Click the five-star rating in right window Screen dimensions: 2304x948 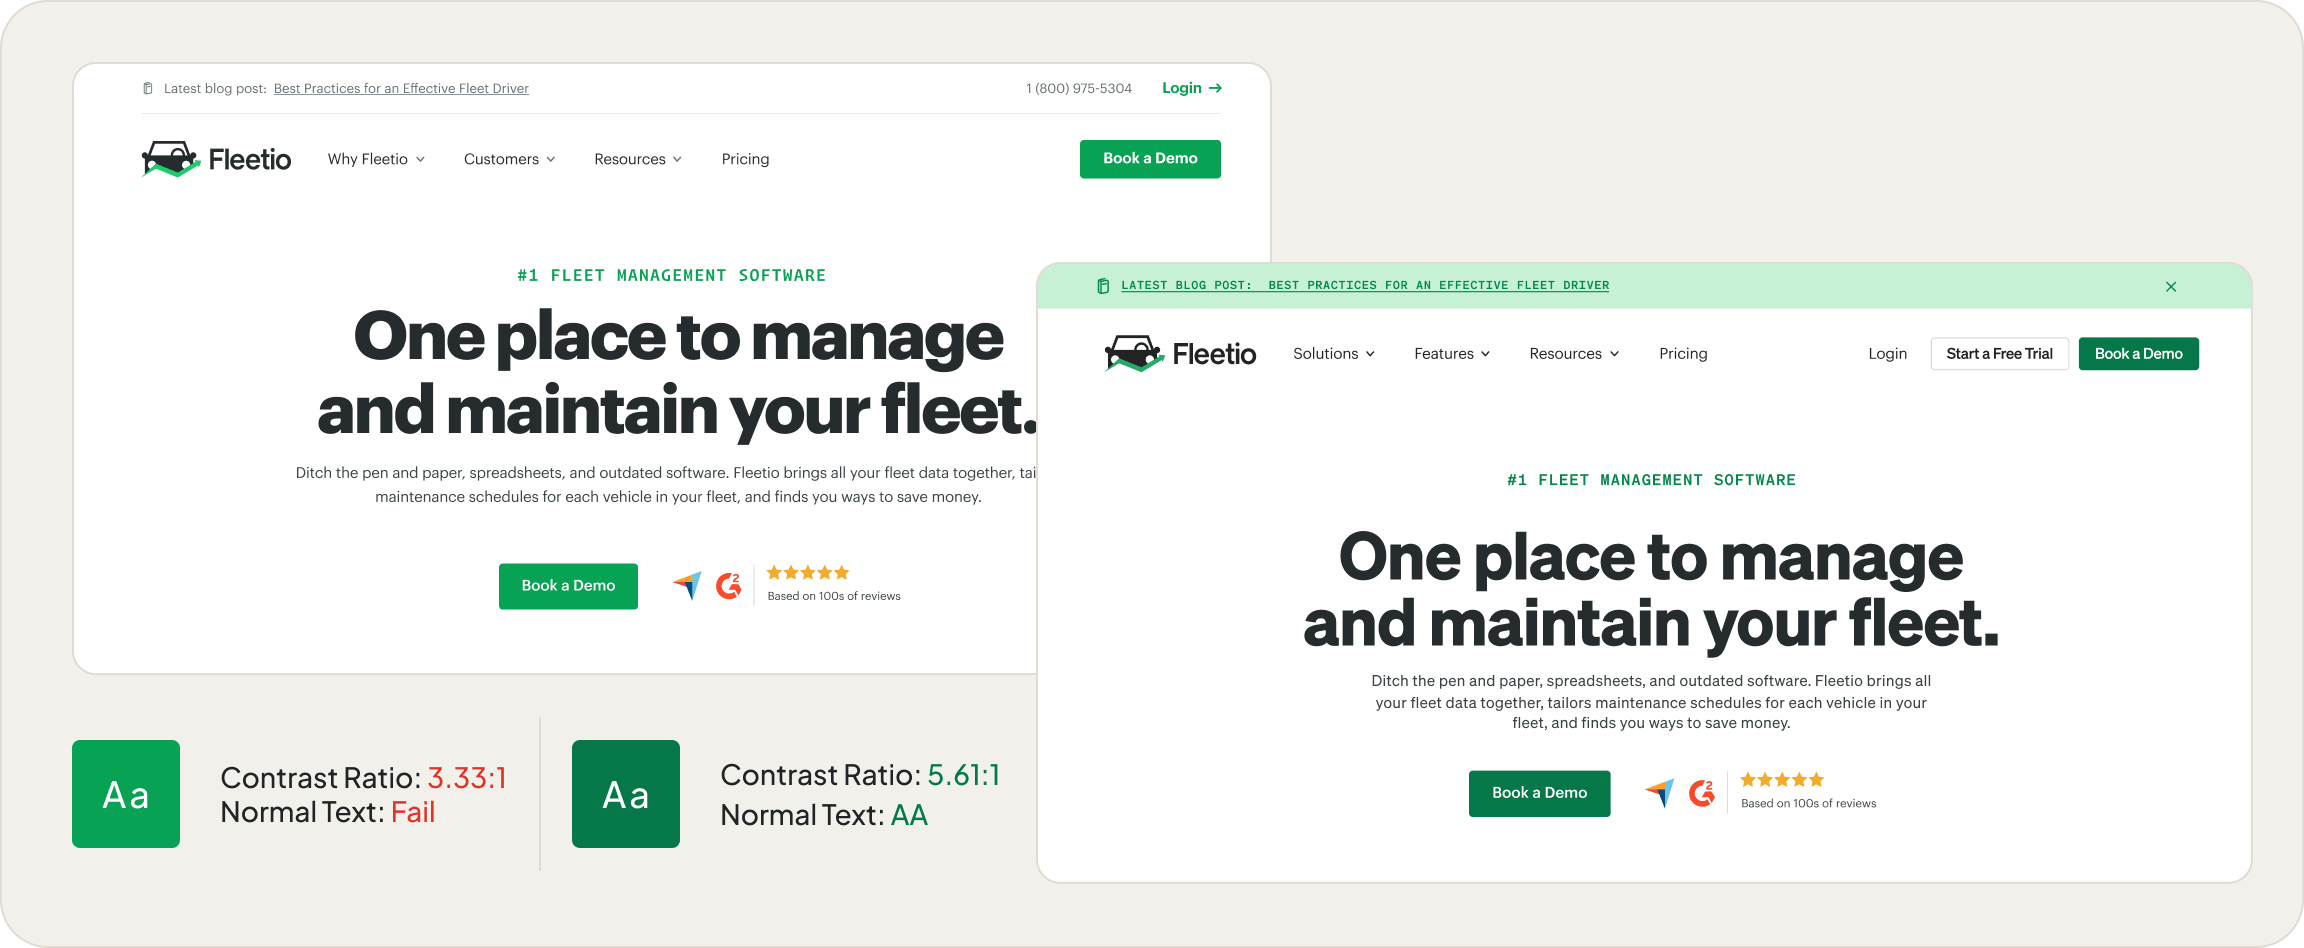1782,780
